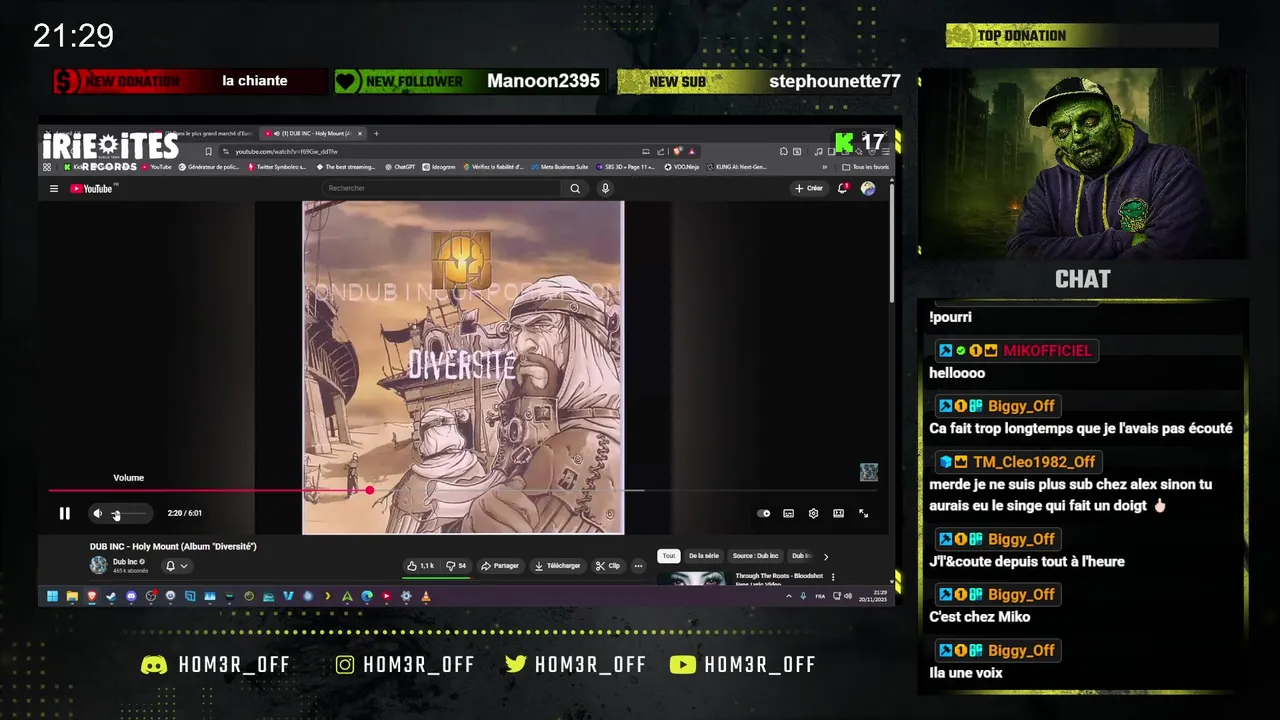Open YouTube notifications bell in header
This screenshot has height=720, width=1280.
843,188
